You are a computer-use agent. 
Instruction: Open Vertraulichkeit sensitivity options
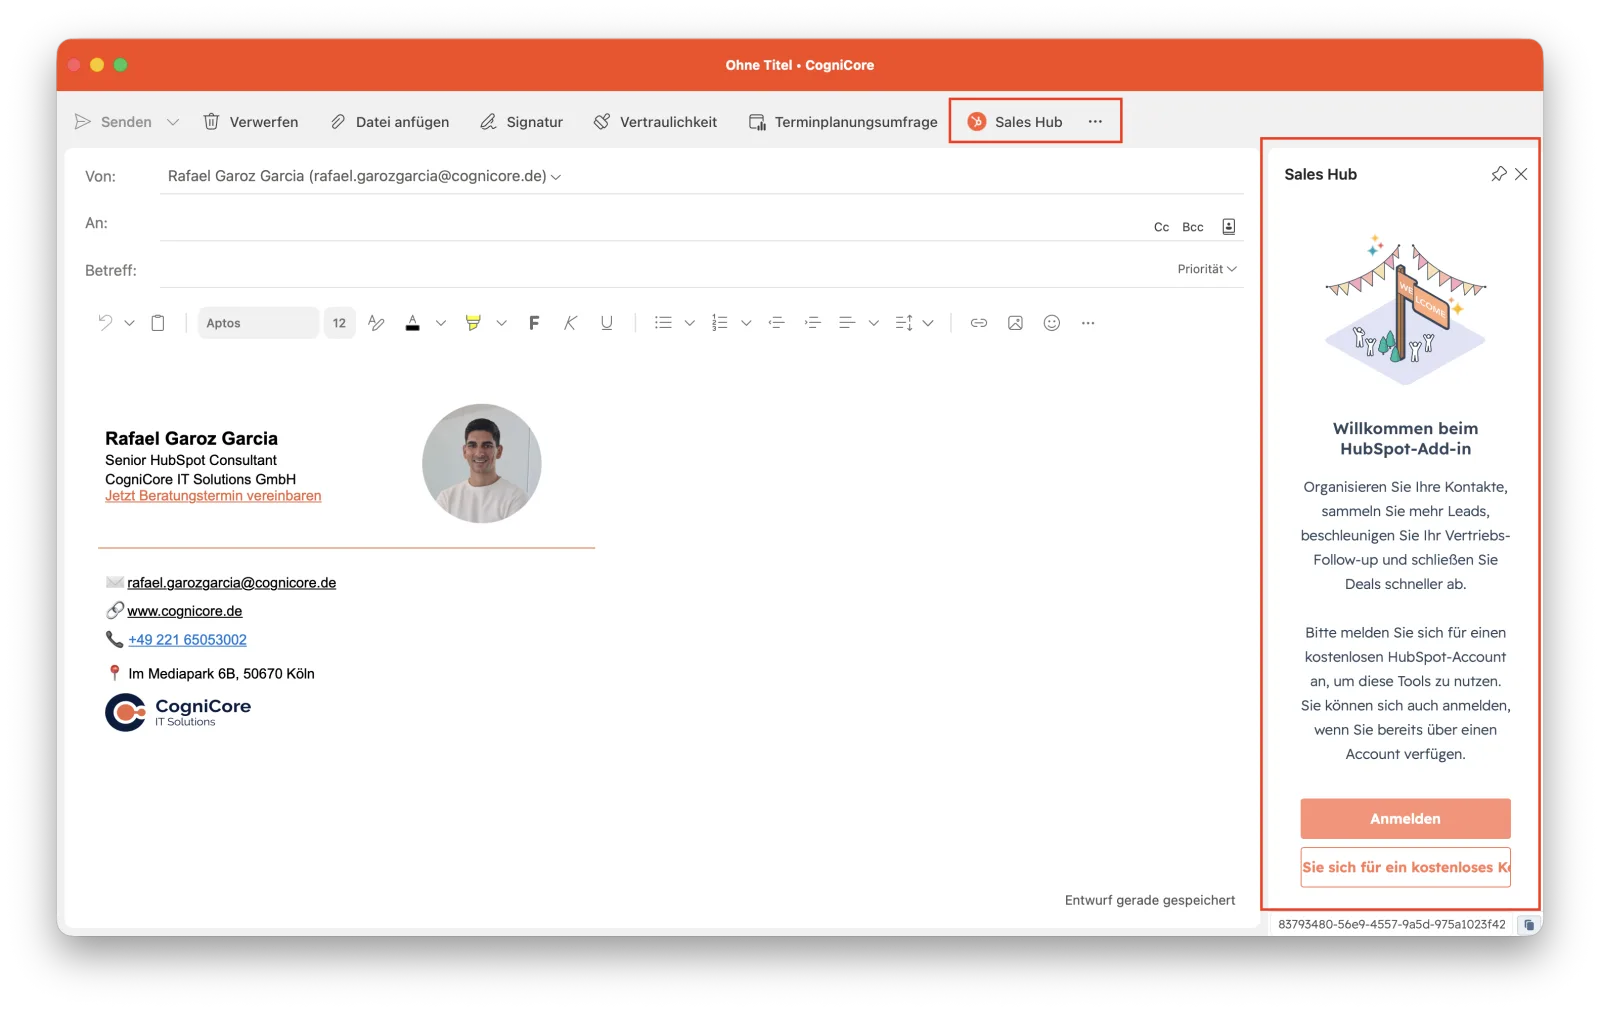(655, 122)
